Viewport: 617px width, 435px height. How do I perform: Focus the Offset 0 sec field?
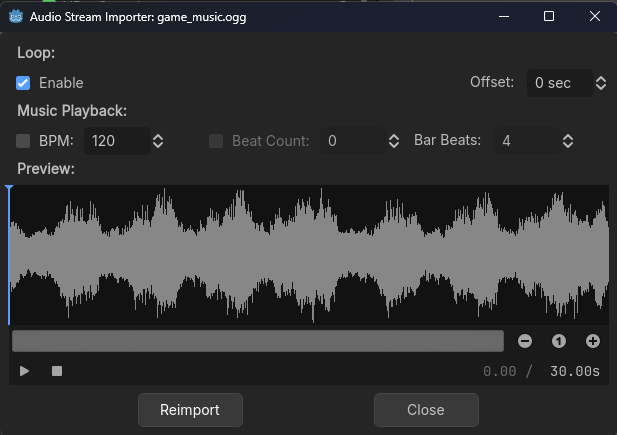coord(560,83)
